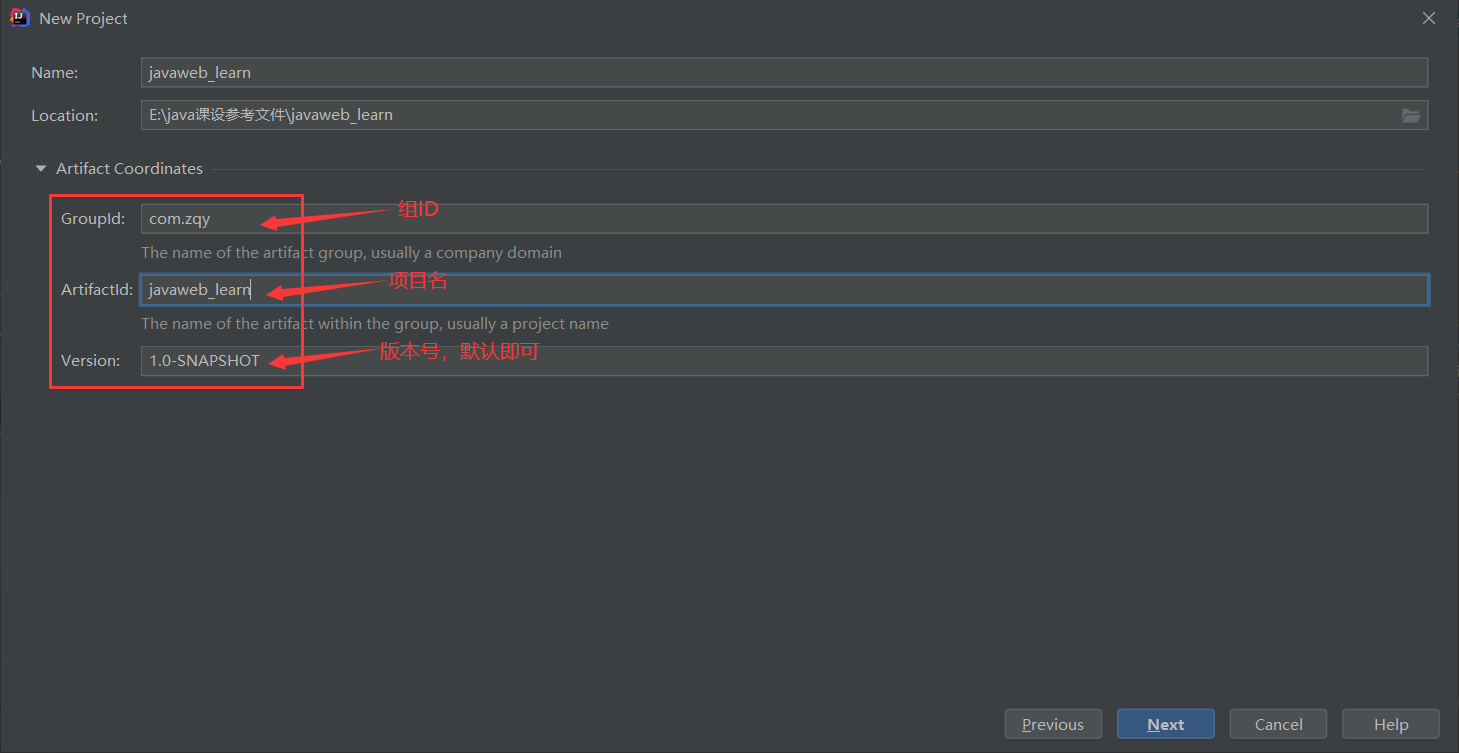Click the "Version:" label
This screenshot has height=753, width=1459.
(91, 361)
